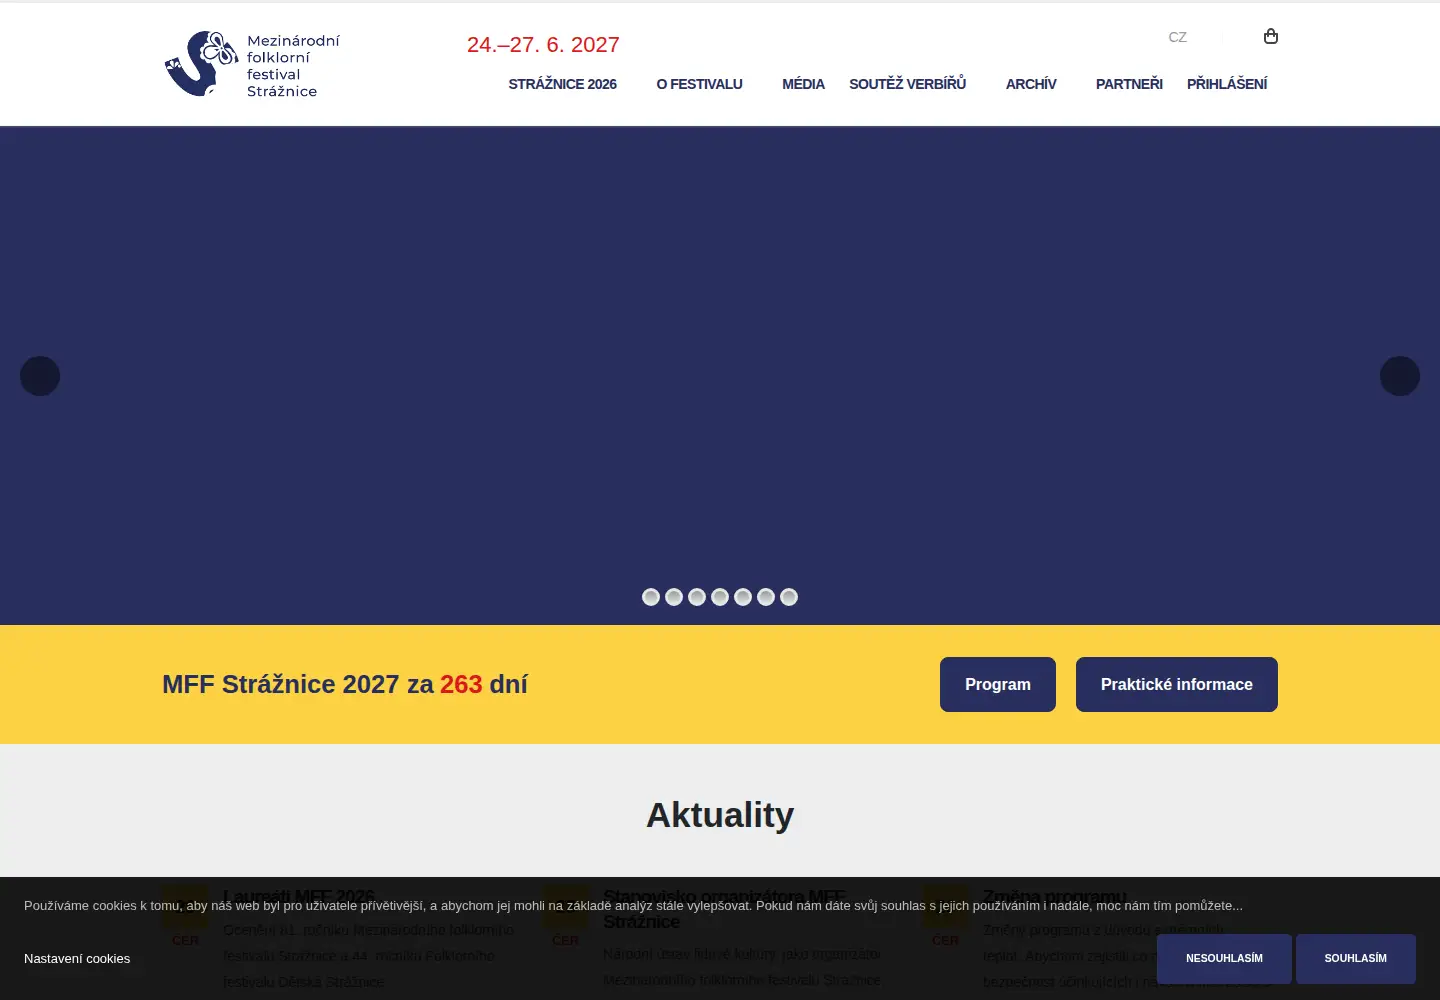Open Praktické informace
Viewport: 1440px width, 1000px height.
click(x=1177, y=684)
